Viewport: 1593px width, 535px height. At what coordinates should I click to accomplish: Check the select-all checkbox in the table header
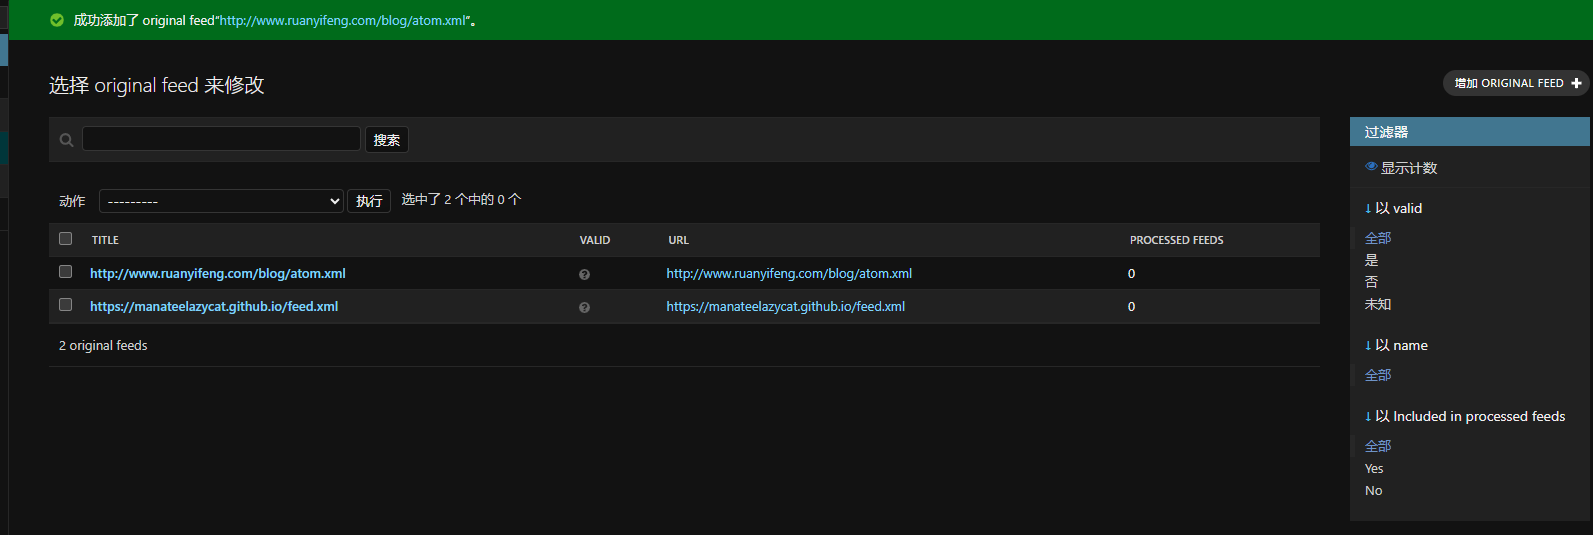pos(66,239)
